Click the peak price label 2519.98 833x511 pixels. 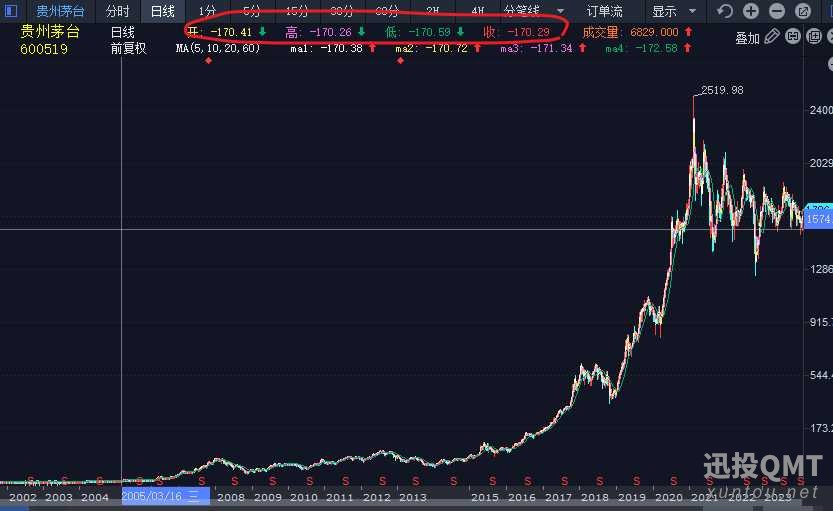point(722,90)
